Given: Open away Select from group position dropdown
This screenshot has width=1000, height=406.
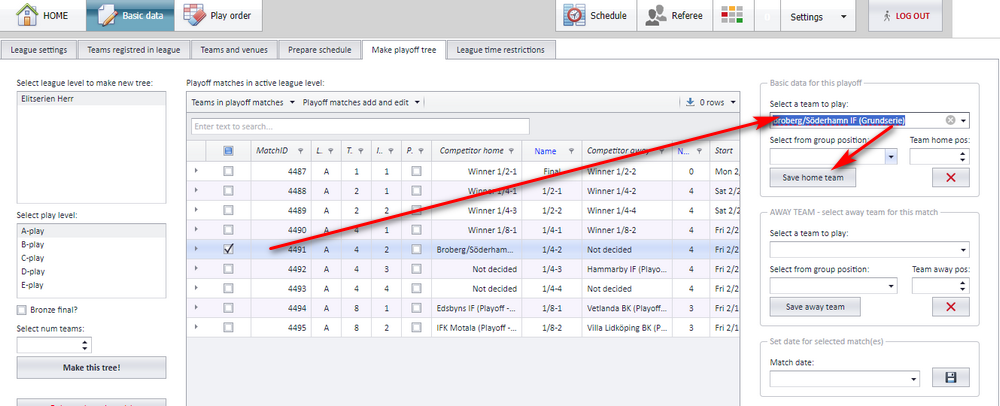Looking at the screenshot, I should 890,286.
